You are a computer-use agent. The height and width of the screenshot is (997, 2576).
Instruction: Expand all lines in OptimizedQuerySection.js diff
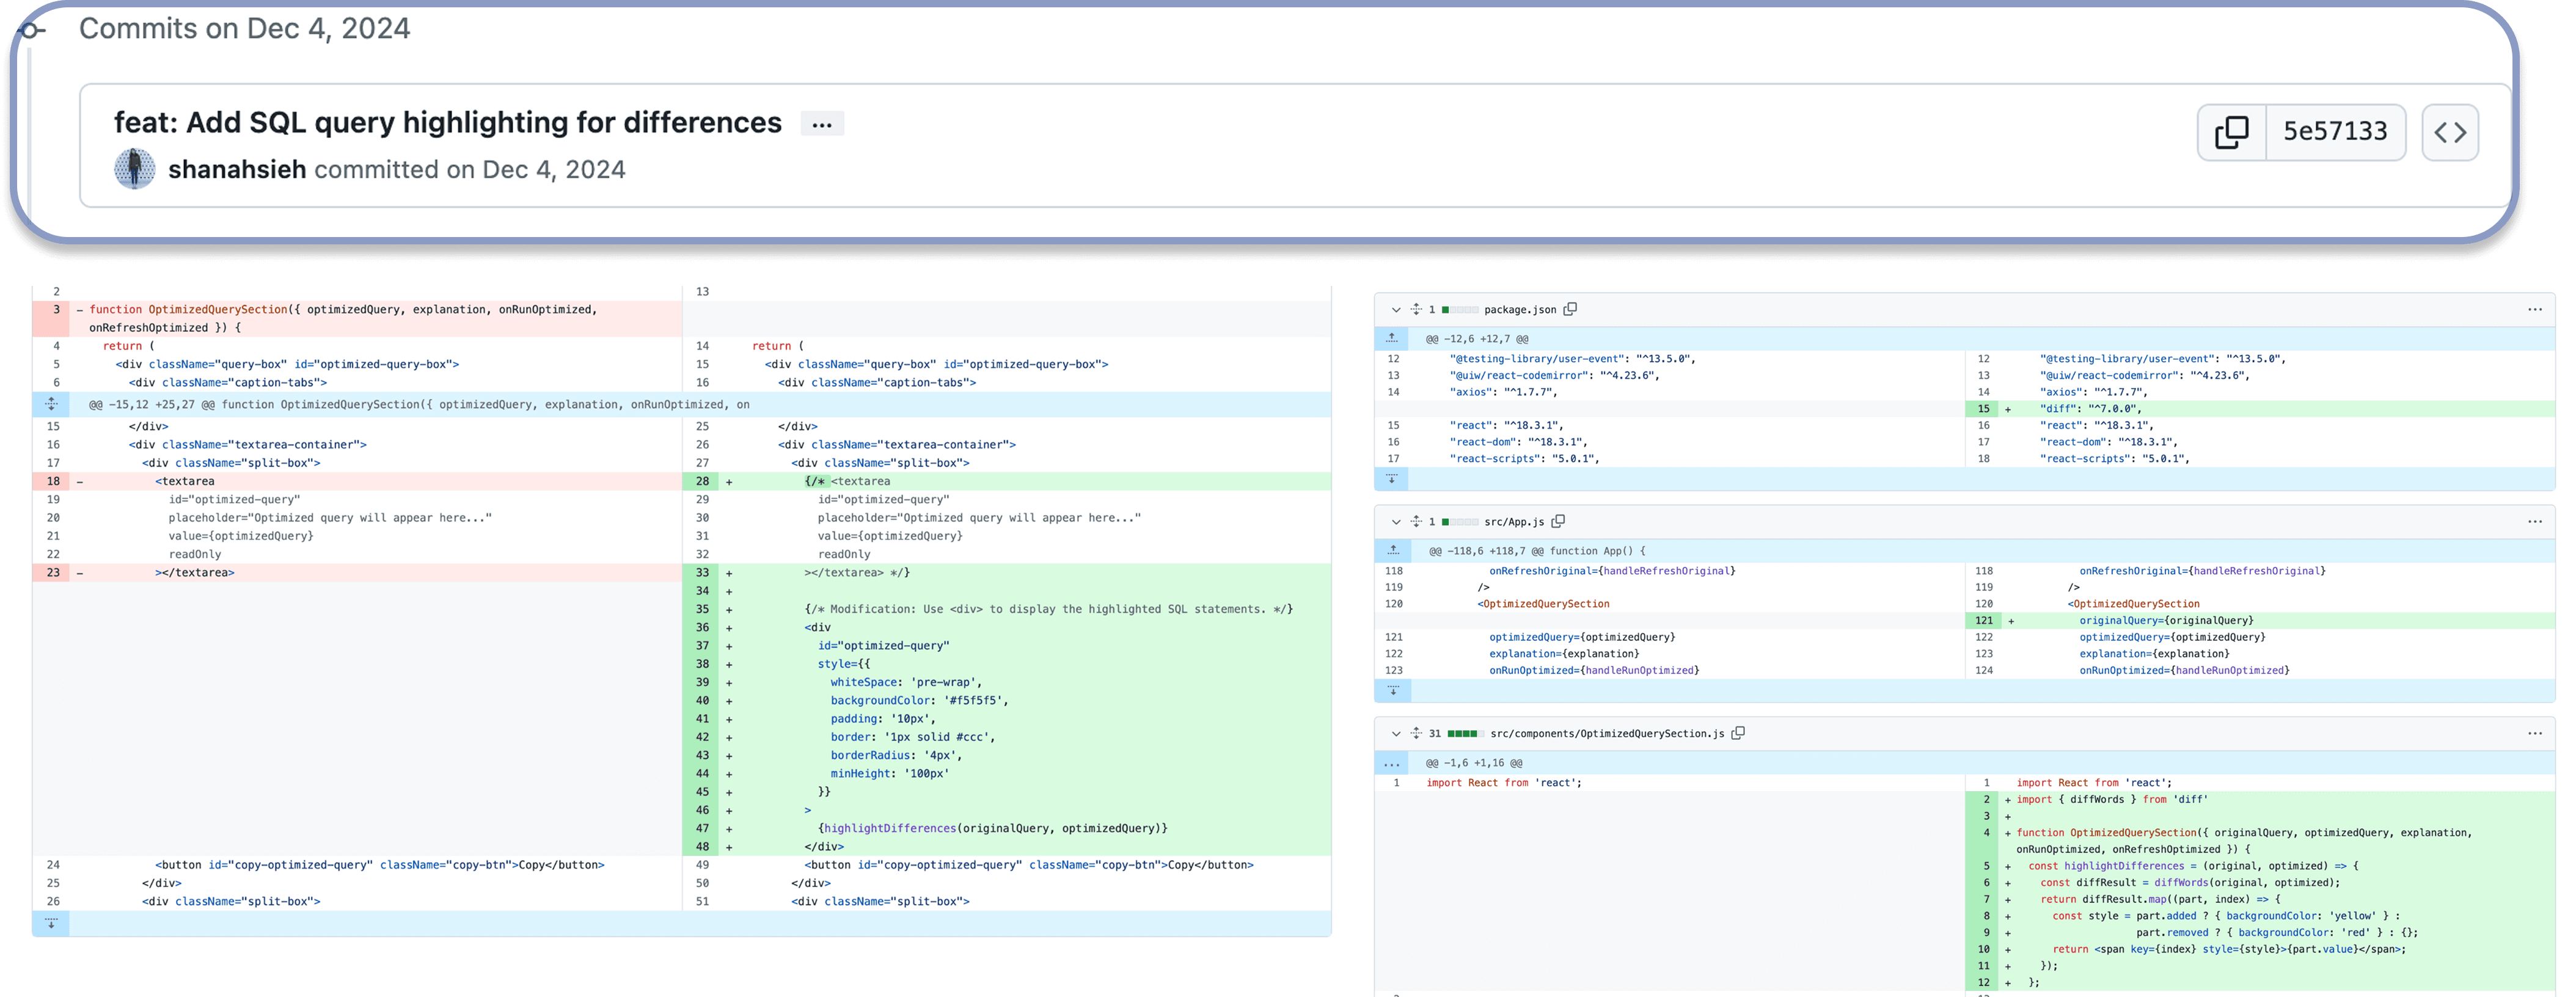[1416, 733]
